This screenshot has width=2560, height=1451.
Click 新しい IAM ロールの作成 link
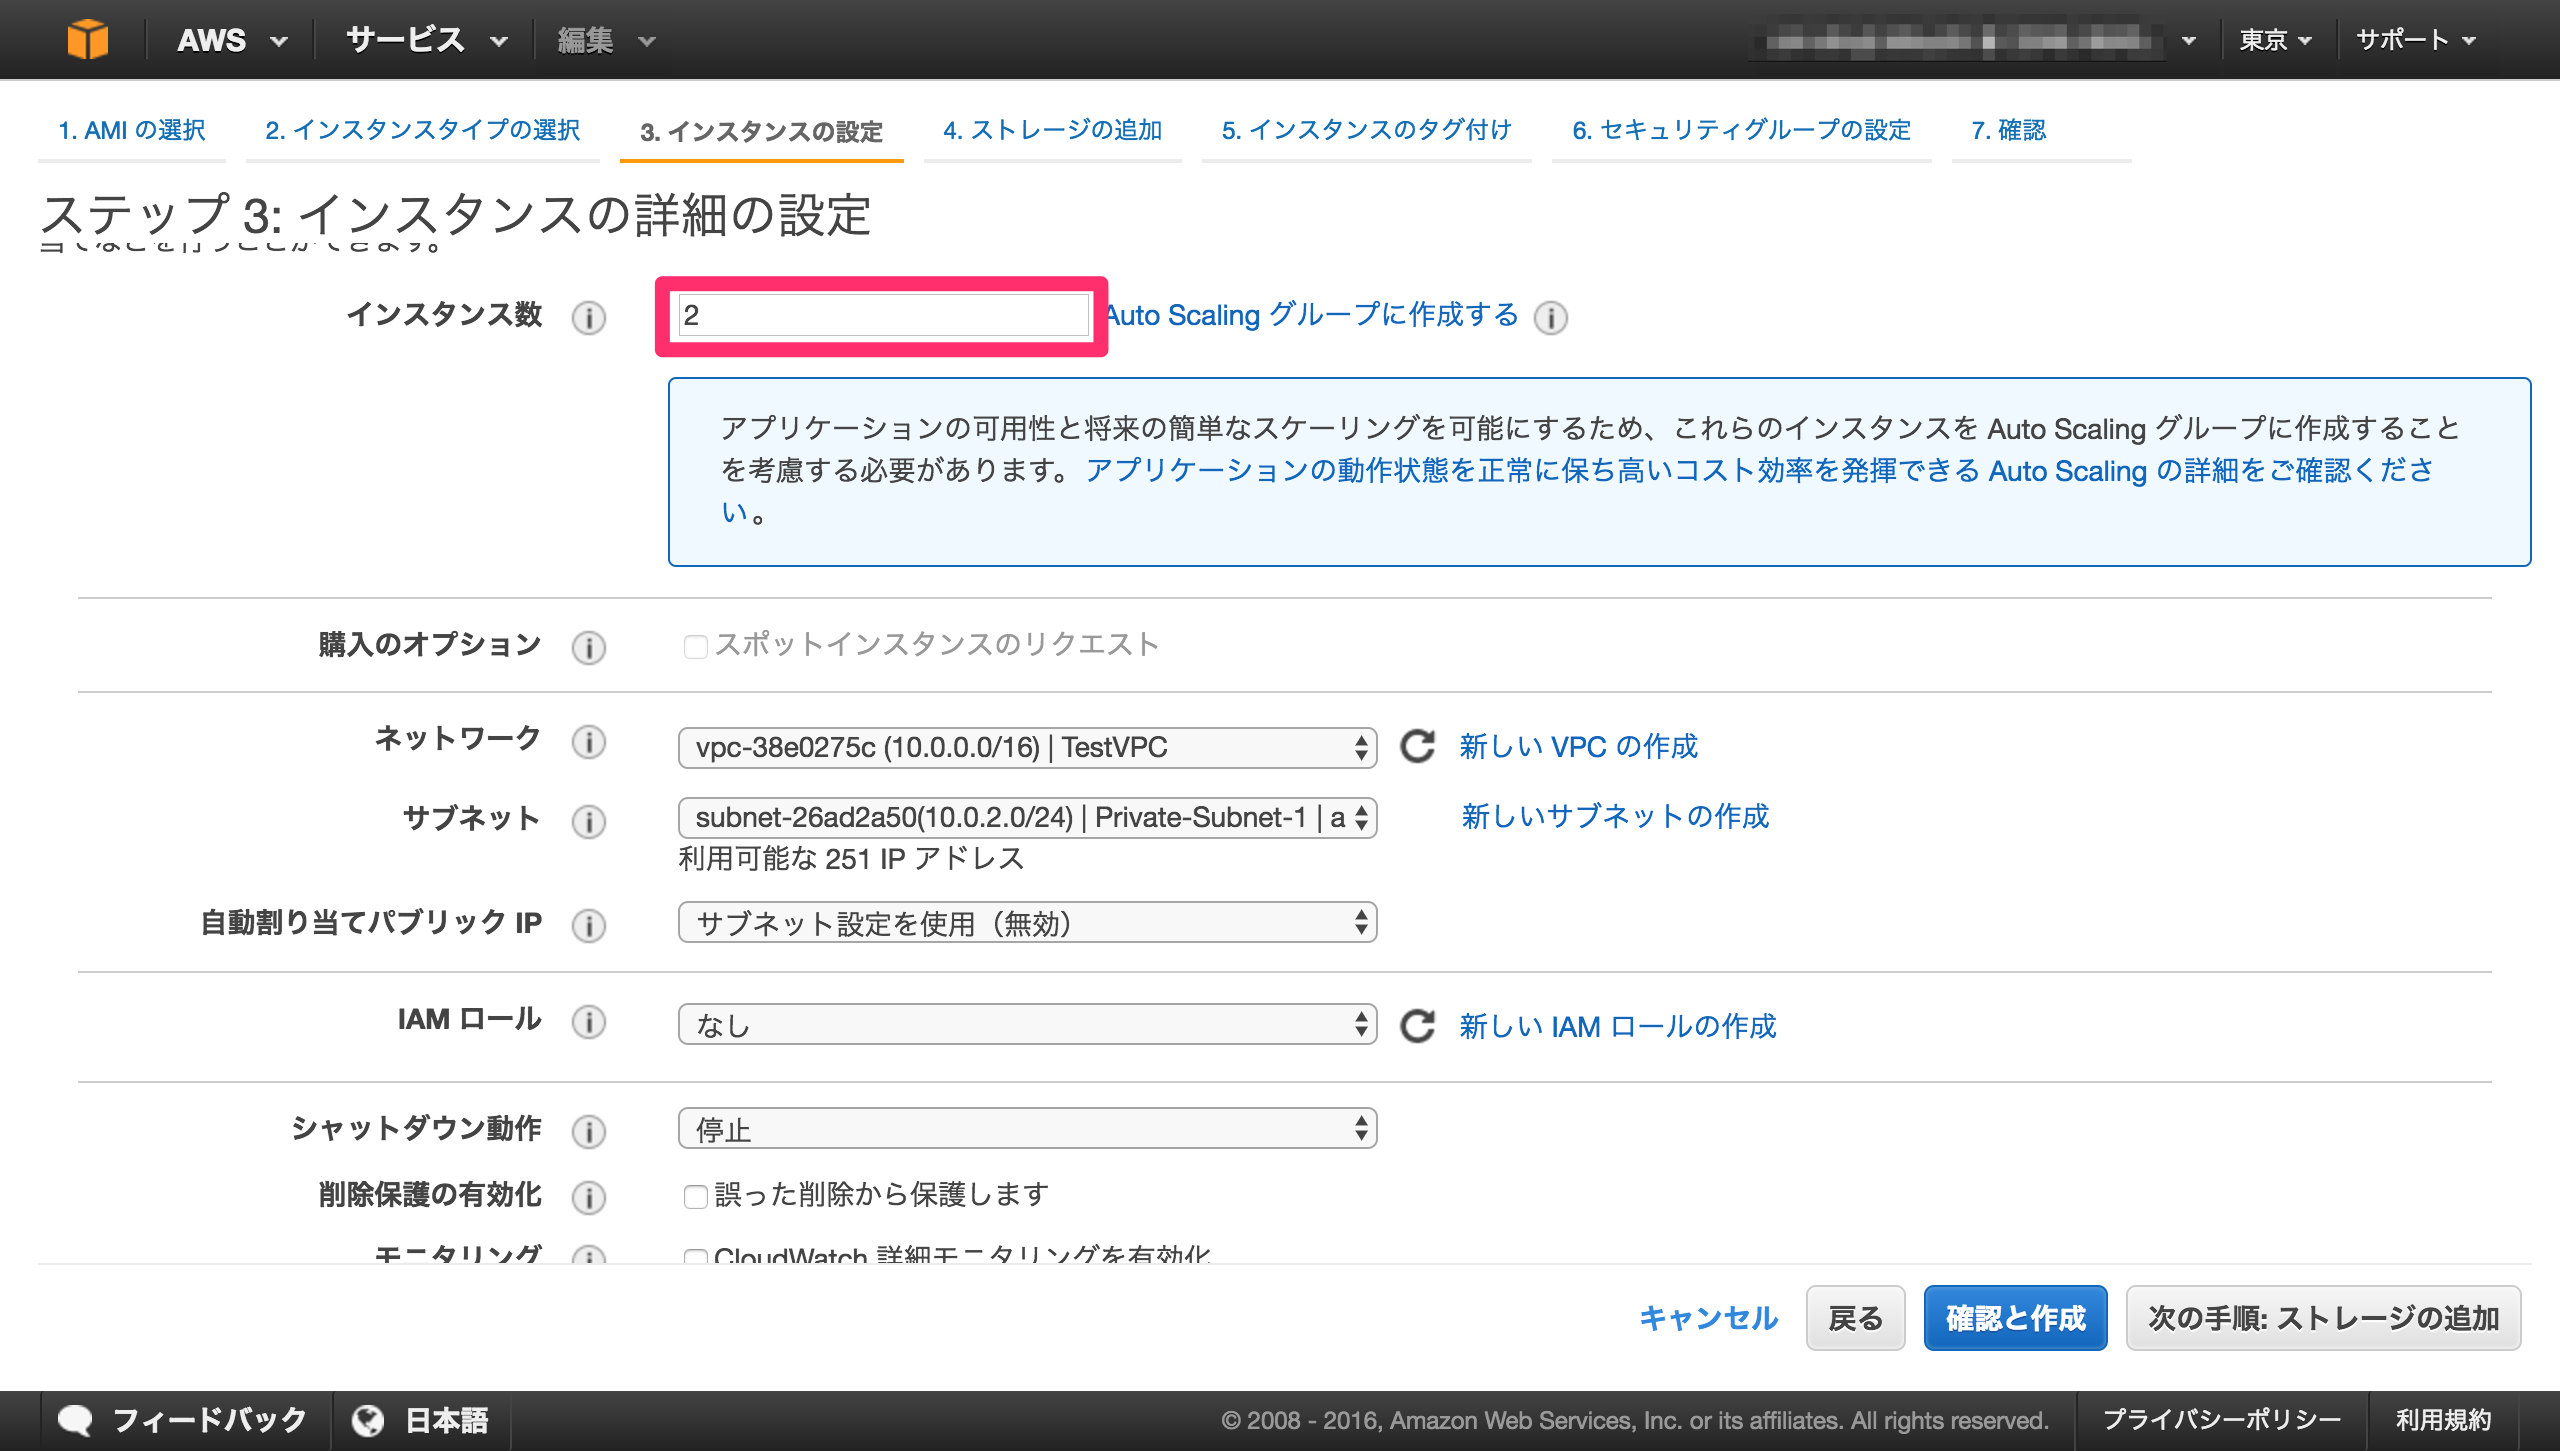[x=1617, y=1026]
